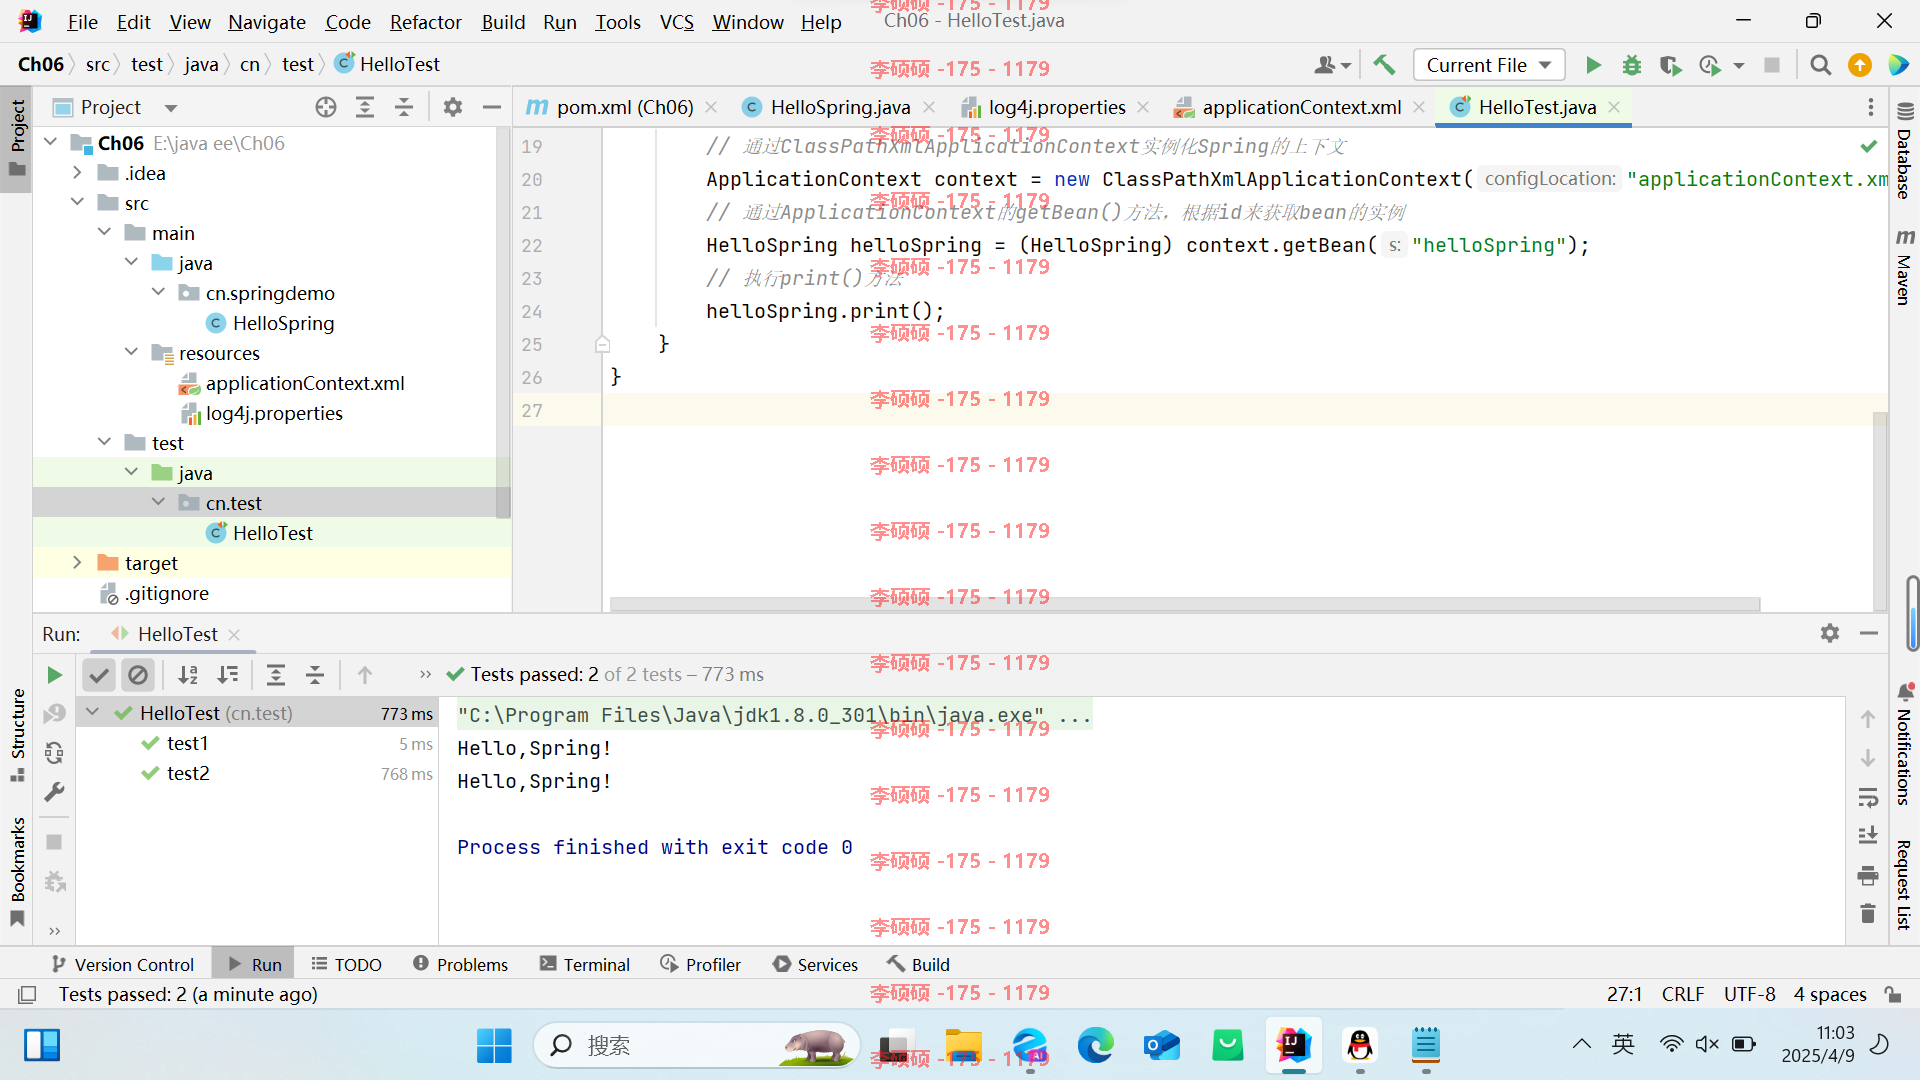Collapse all test results
Screen dimensions: 1920x1080
(315, 675)
